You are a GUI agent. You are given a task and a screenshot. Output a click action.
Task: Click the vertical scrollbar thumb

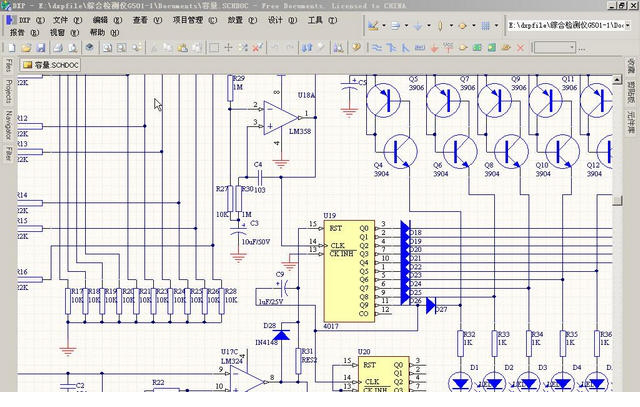click(617, 200)
